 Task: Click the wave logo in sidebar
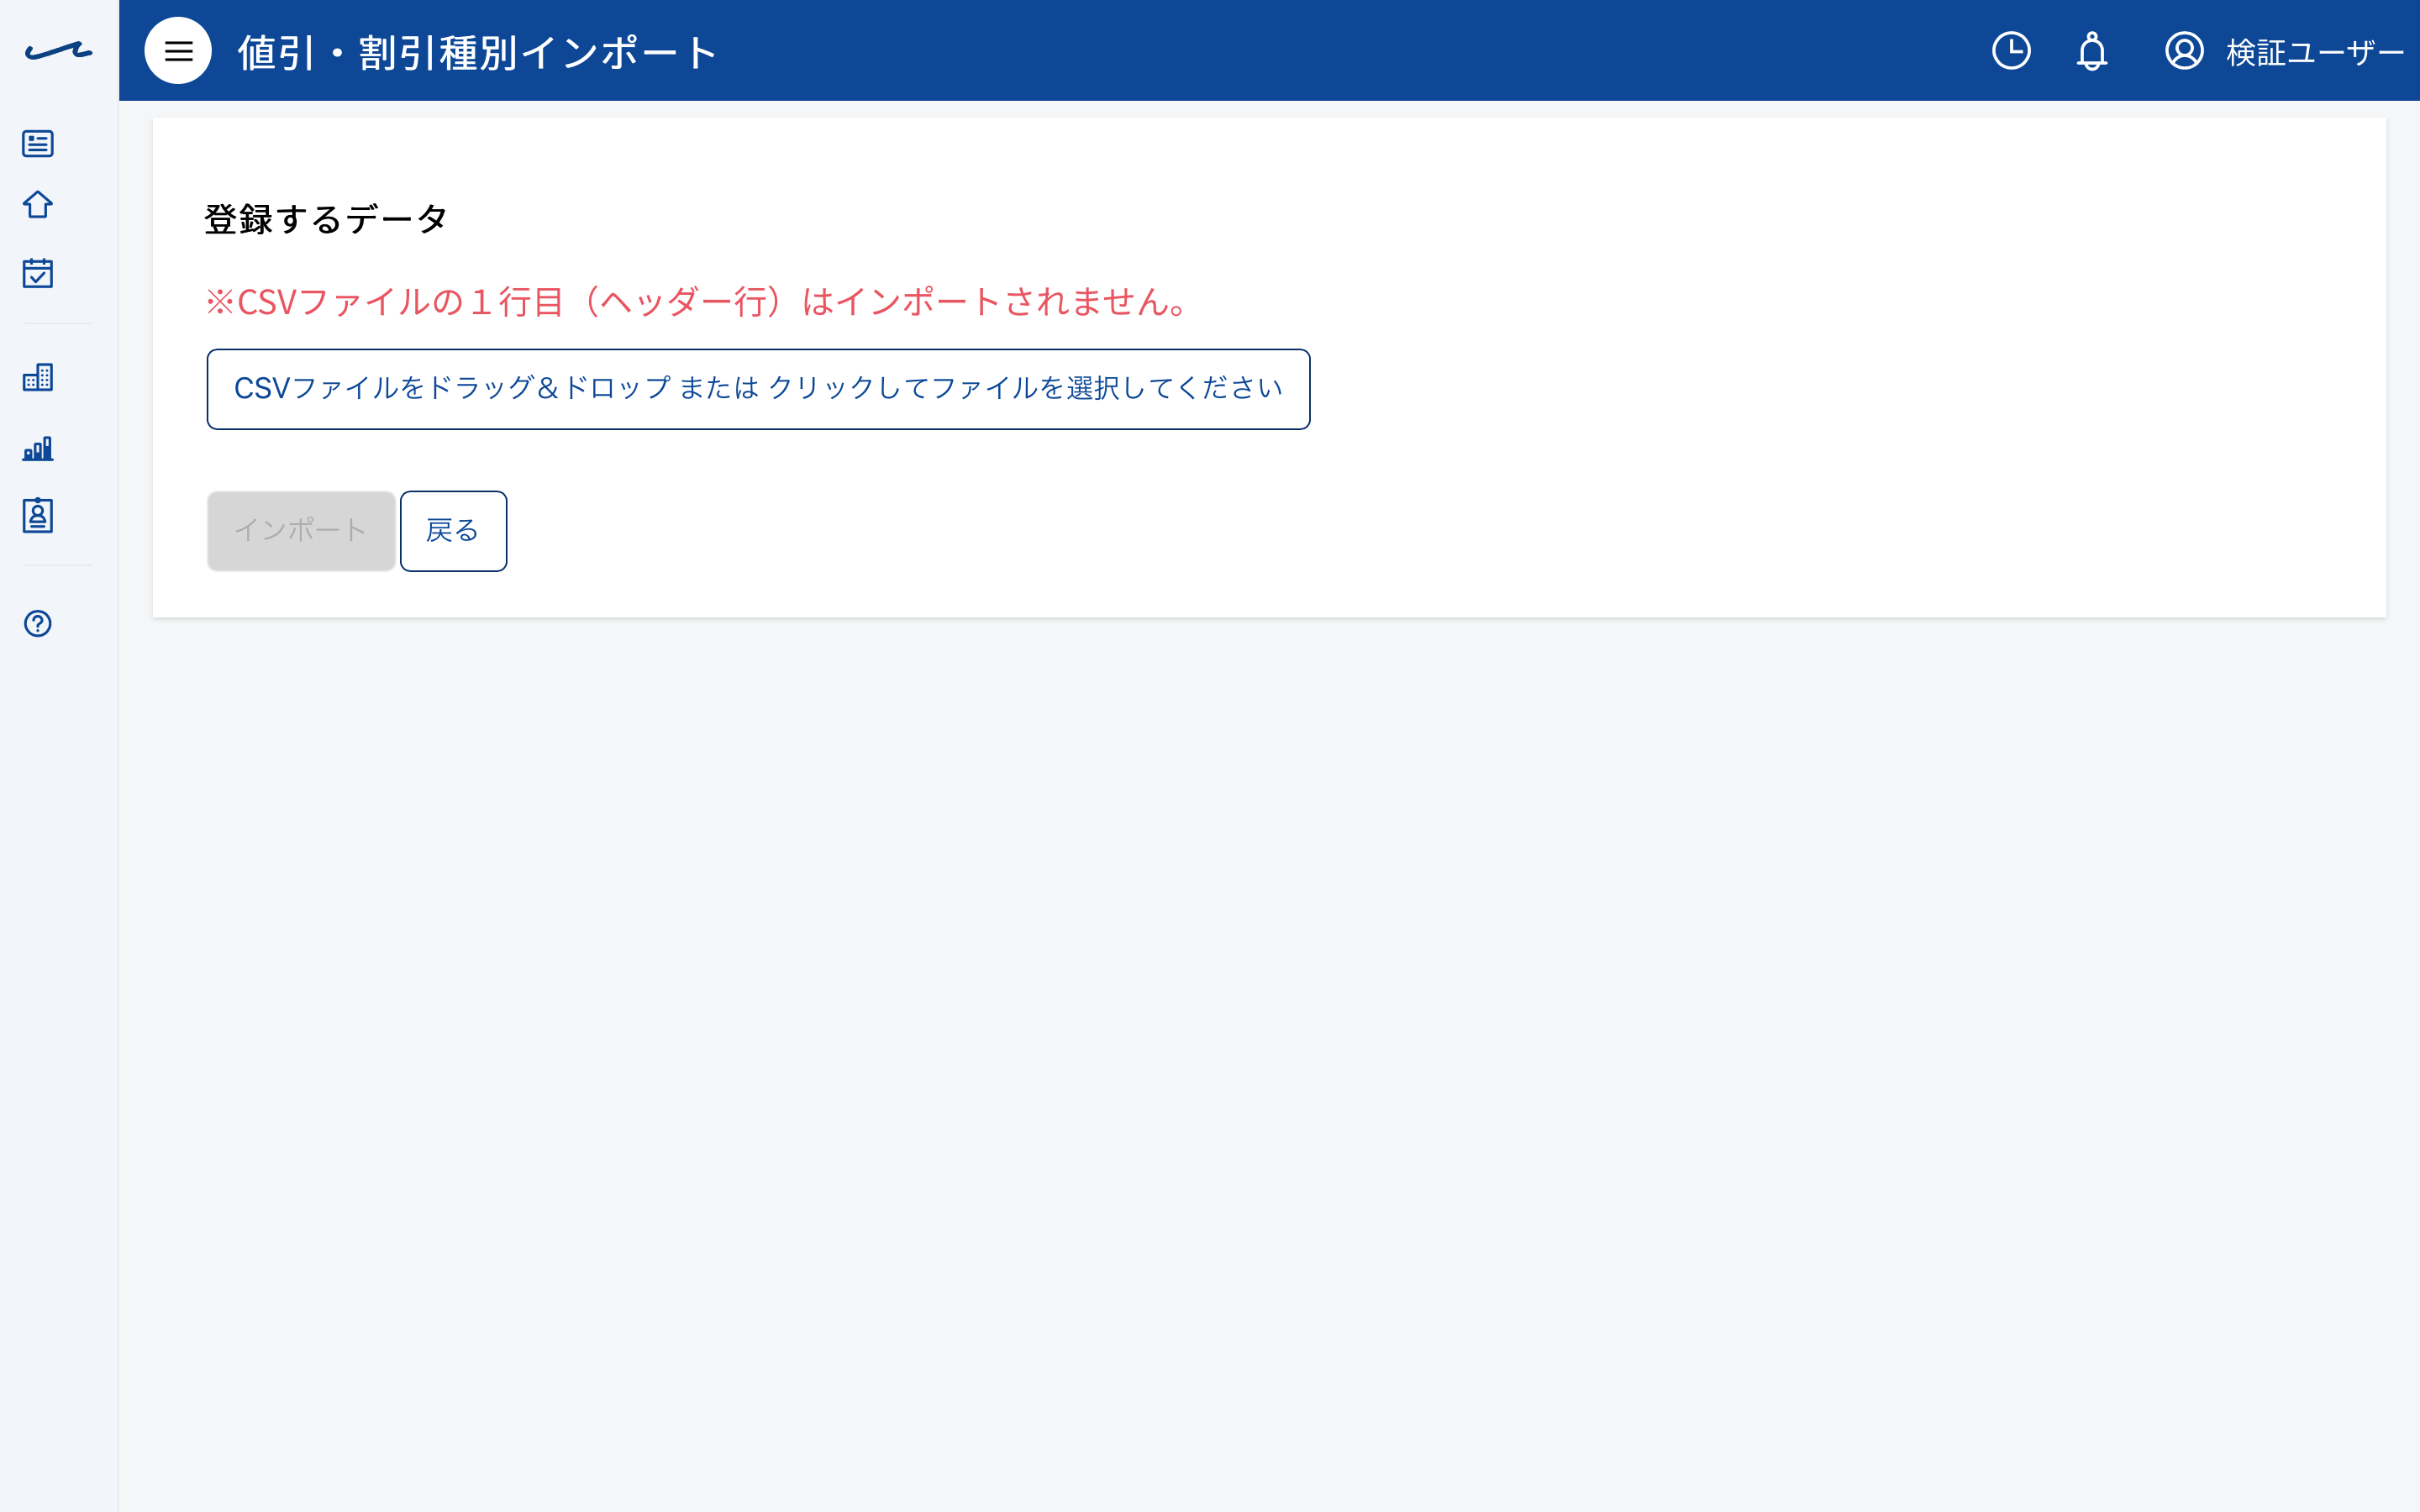pos(58,51)
